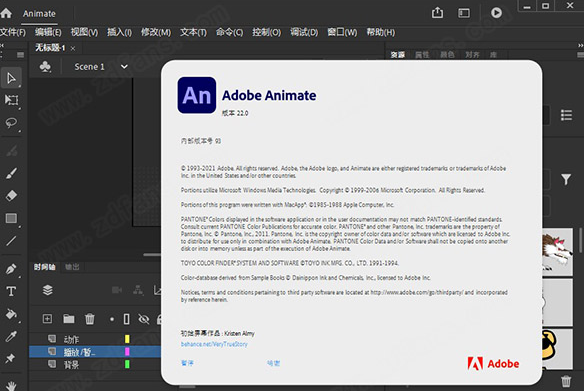Click the edit symbols club icon

(x=45, y=67)
